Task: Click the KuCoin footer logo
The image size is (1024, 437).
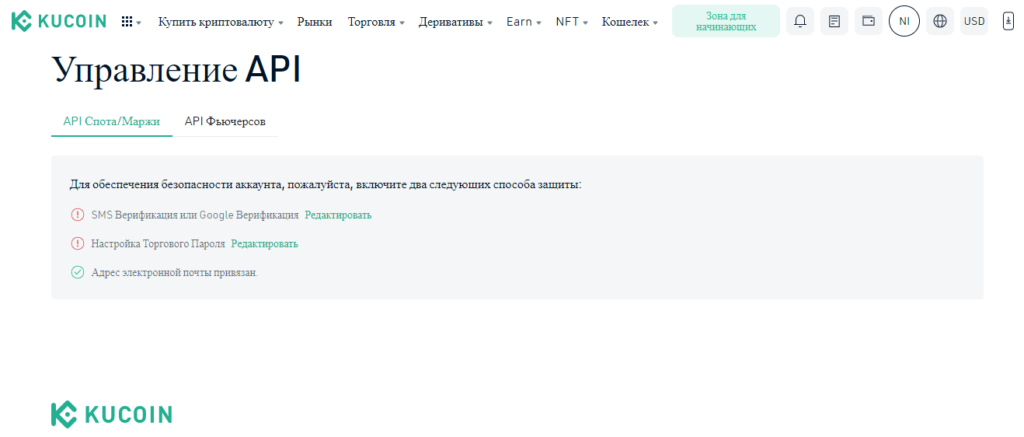Action: coord(111,415)
